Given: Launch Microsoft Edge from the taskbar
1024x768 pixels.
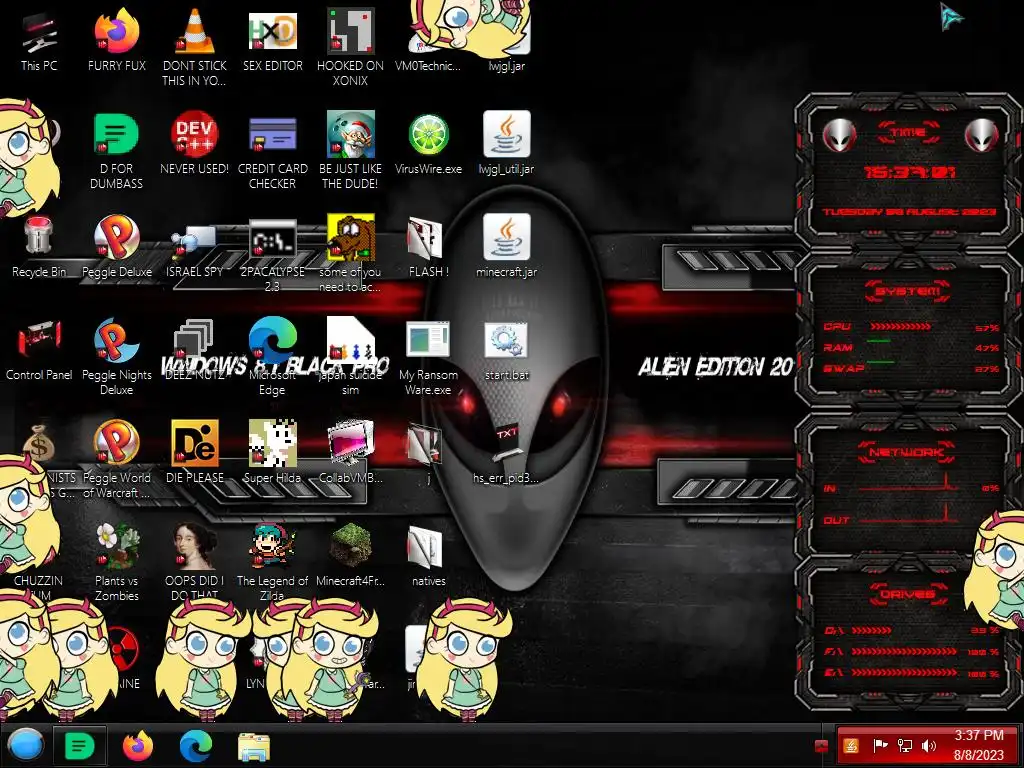Looking at the screenshot, I should 195,745.
